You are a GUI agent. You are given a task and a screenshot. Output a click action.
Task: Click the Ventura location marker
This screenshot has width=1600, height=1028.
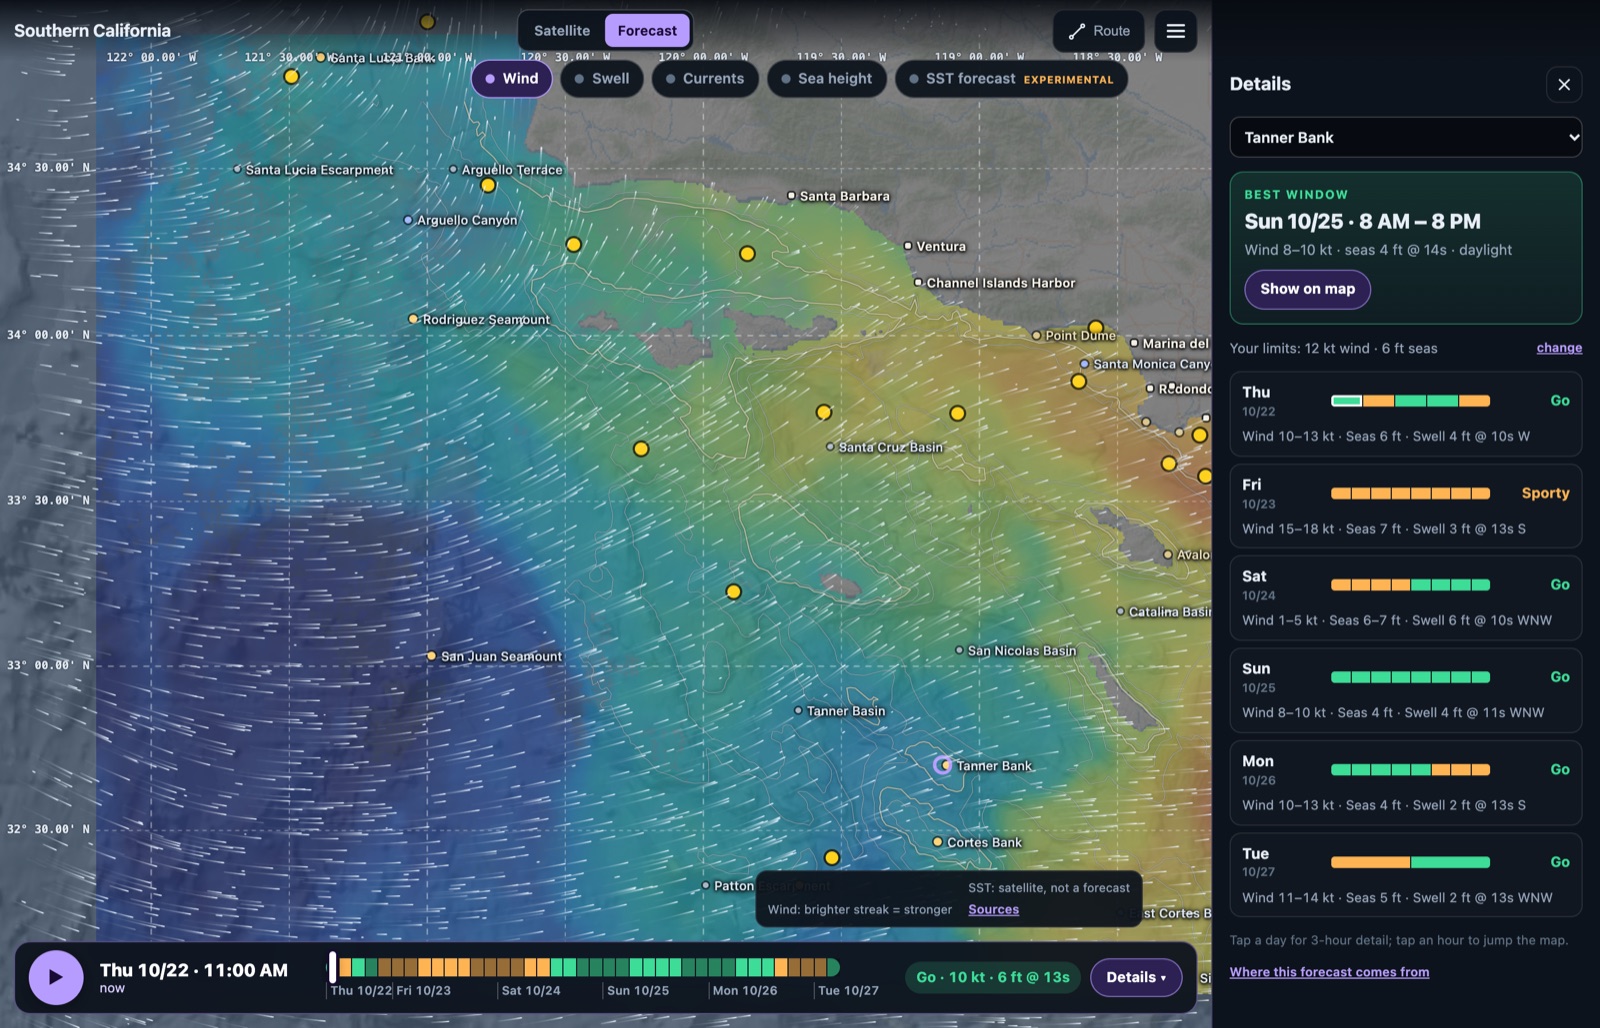pos(908,246)
